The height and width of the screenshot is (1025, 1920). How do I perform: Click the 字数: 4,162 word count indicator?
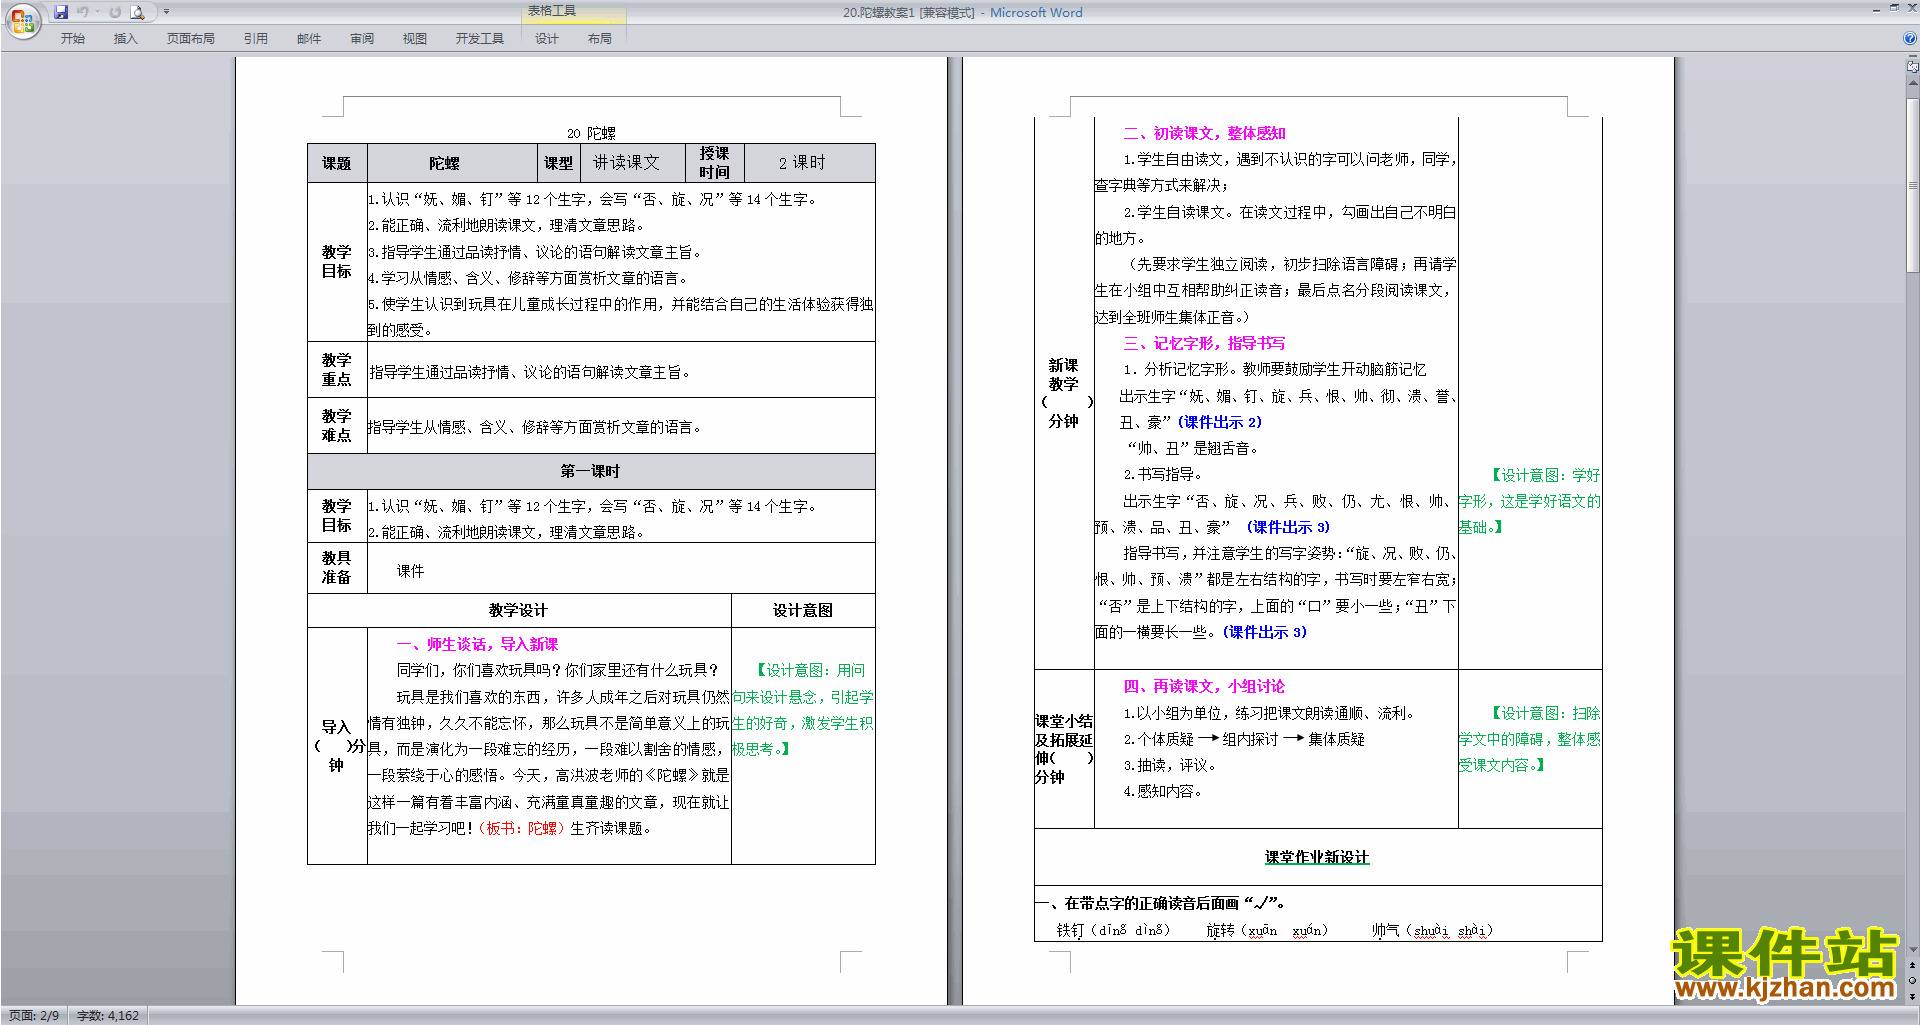[x=108, y=1015]
